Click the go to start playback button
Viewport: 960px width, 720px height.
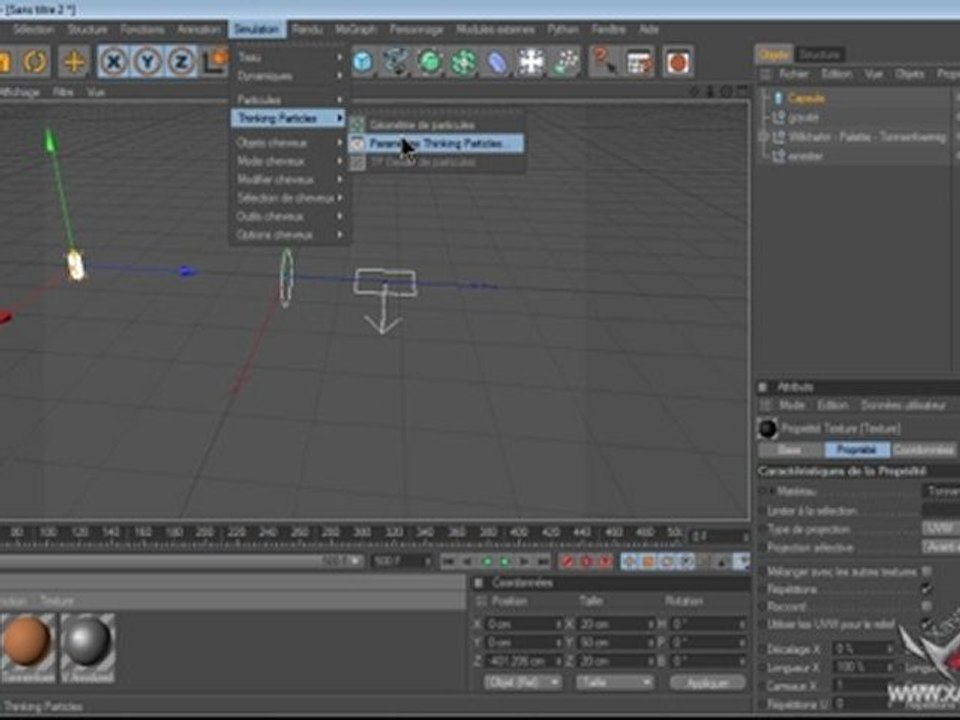pyautogui.click(x=448, y=561)
